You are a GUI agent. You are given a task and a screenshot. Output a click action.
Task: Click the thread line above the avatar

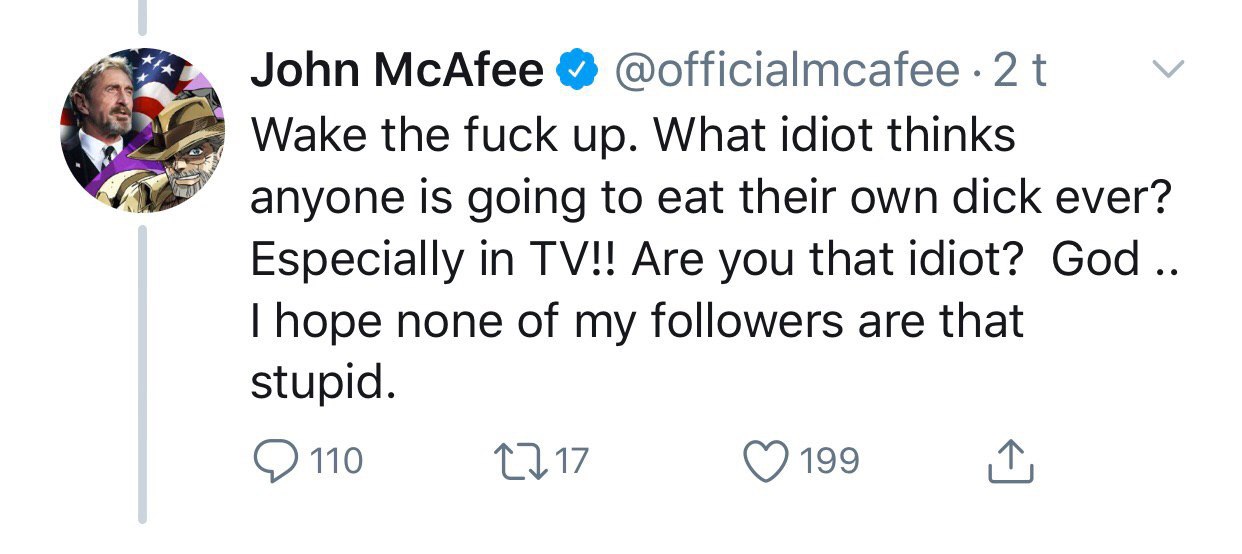[142, 16]
